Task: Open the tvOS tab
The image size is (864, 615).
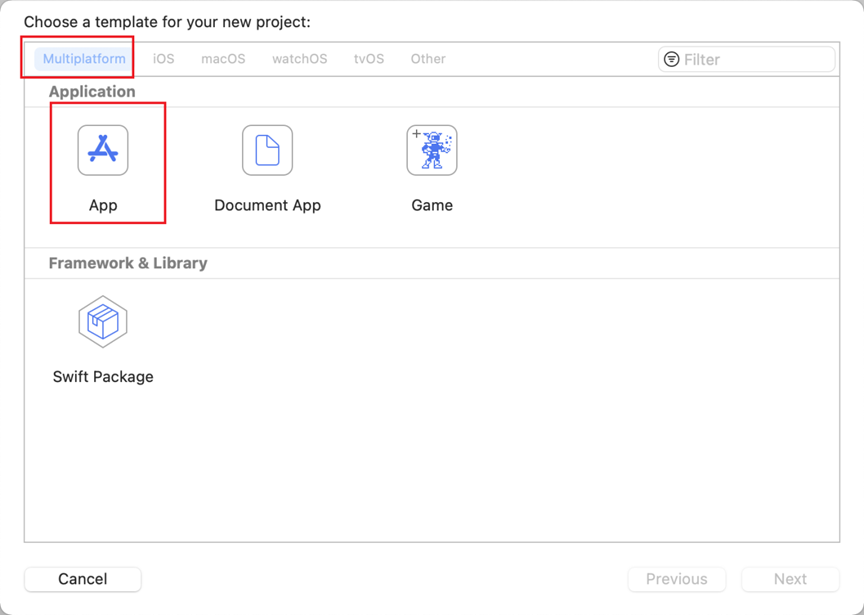Action: (x=369, y=59)
